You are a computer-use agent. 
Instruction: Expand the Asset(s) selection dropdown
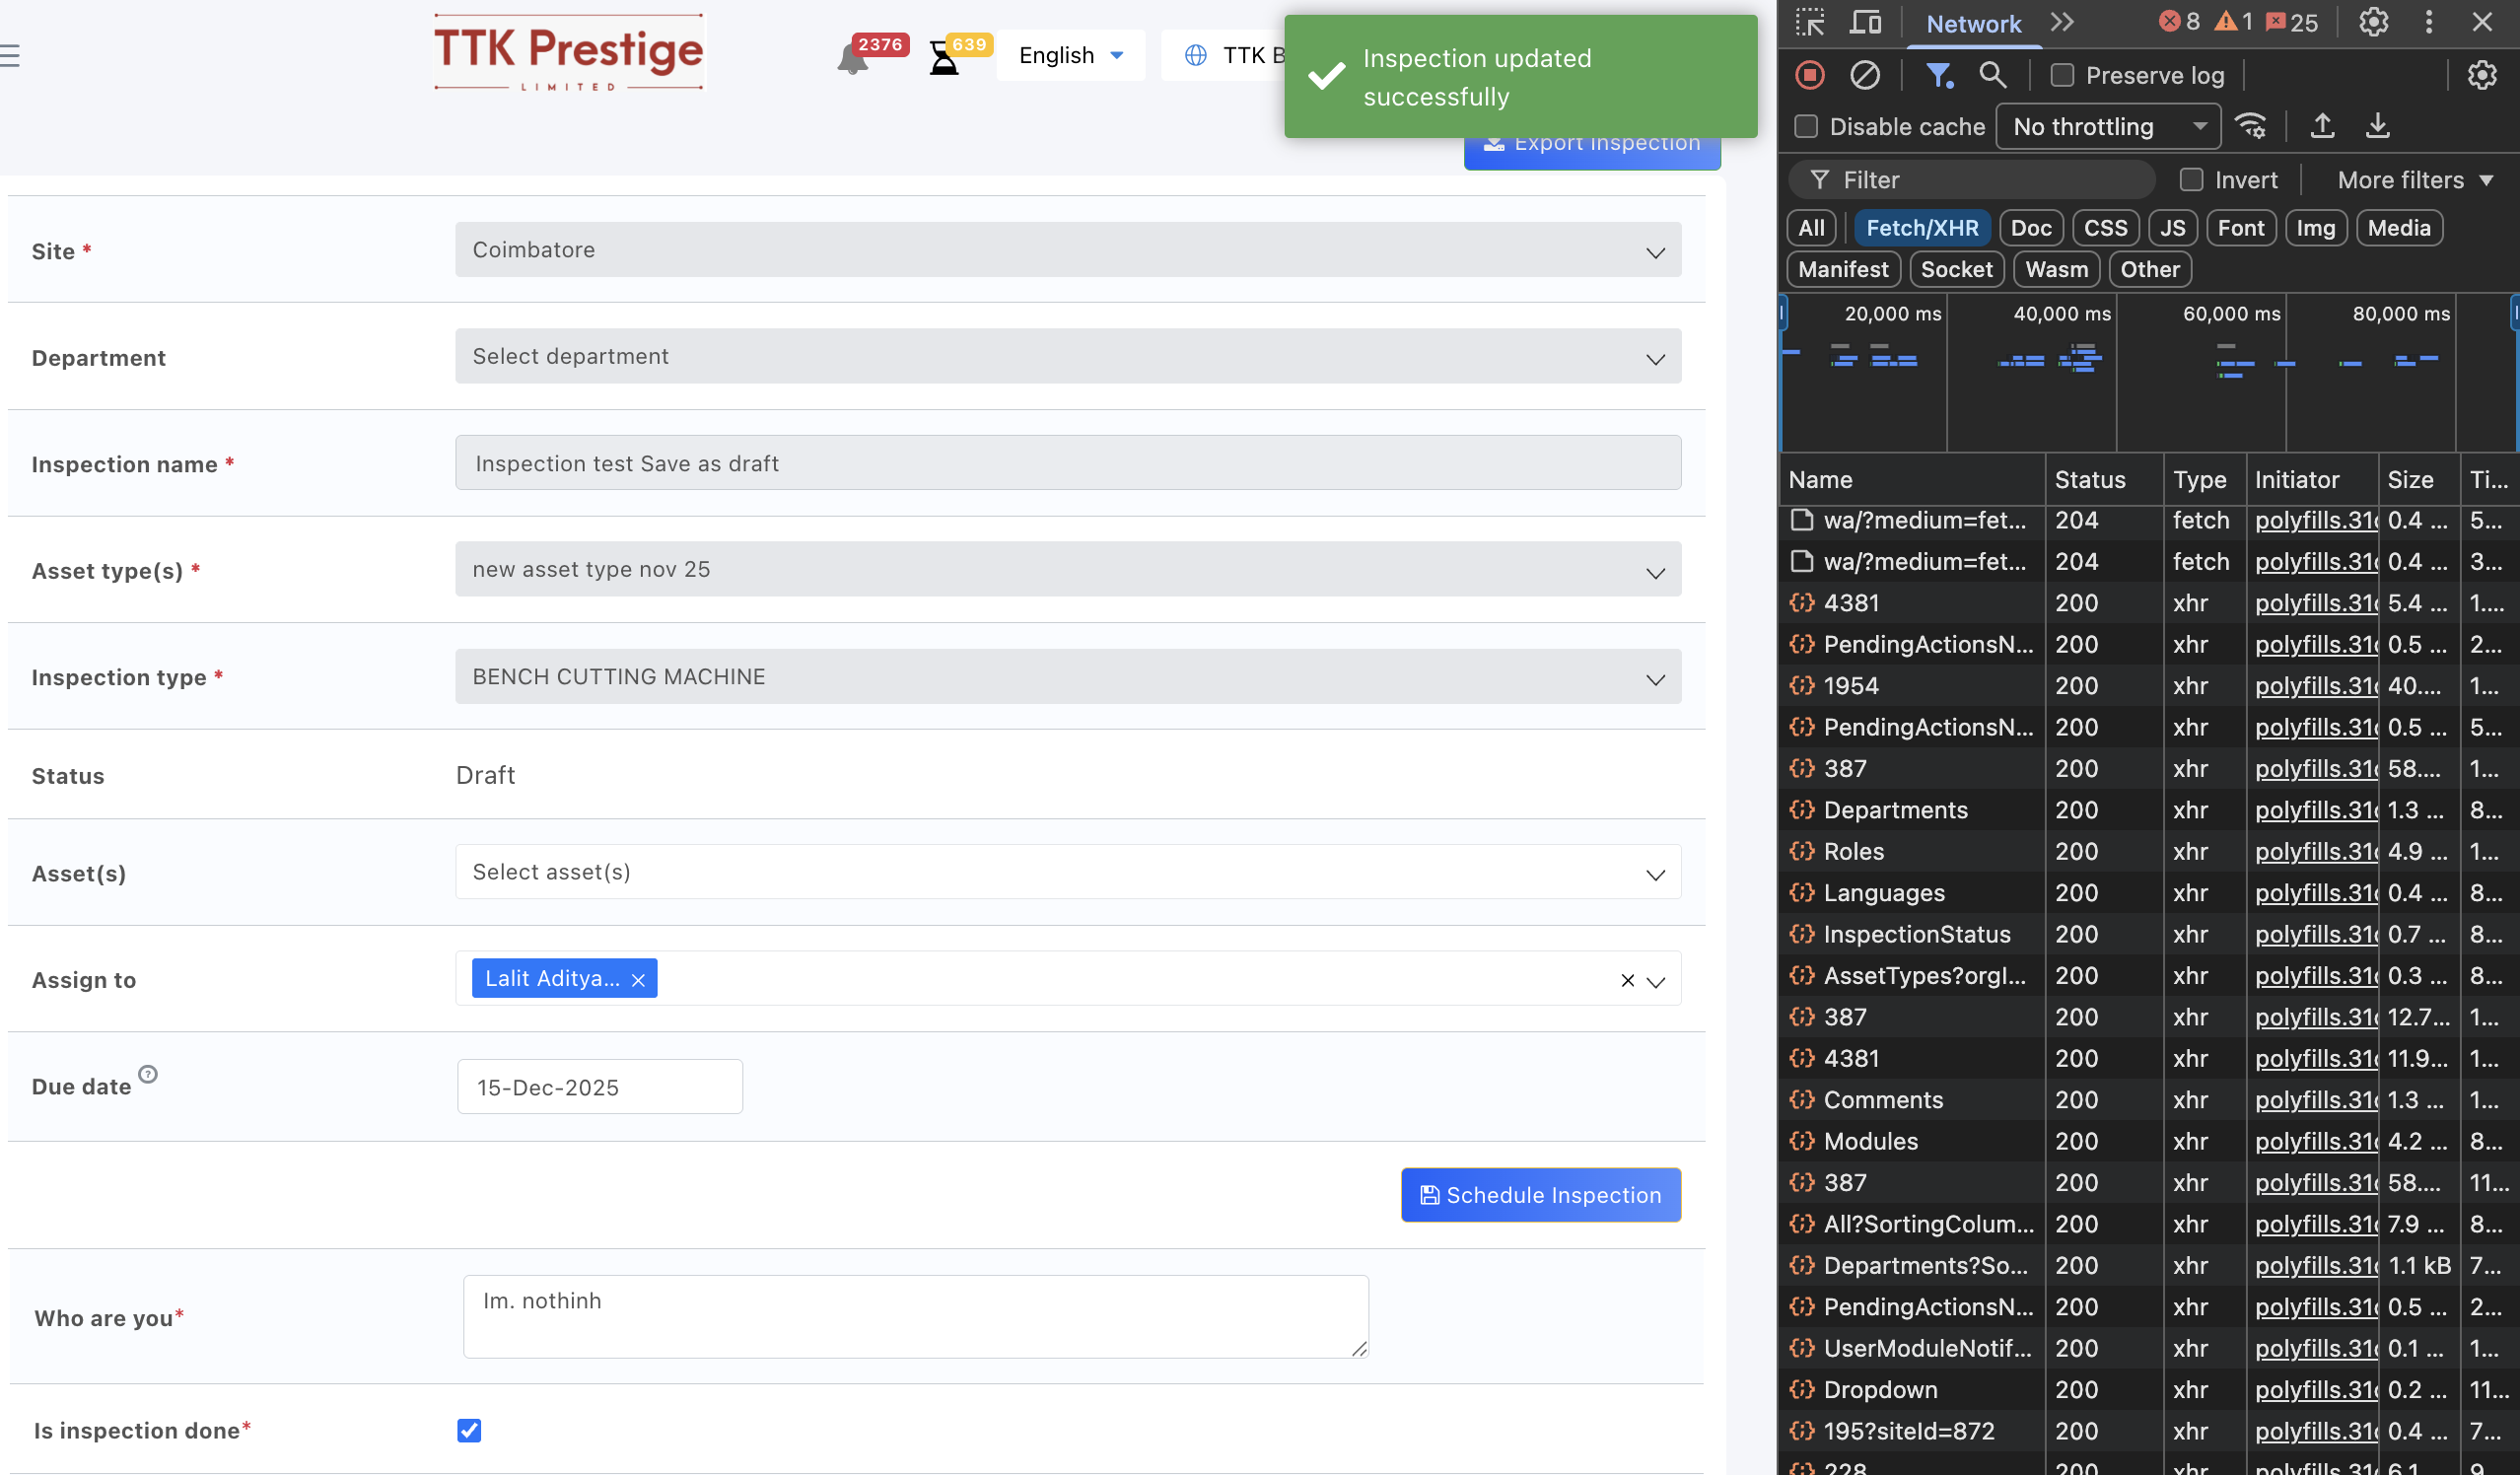pyautogui.click(x=1067, y=872)
